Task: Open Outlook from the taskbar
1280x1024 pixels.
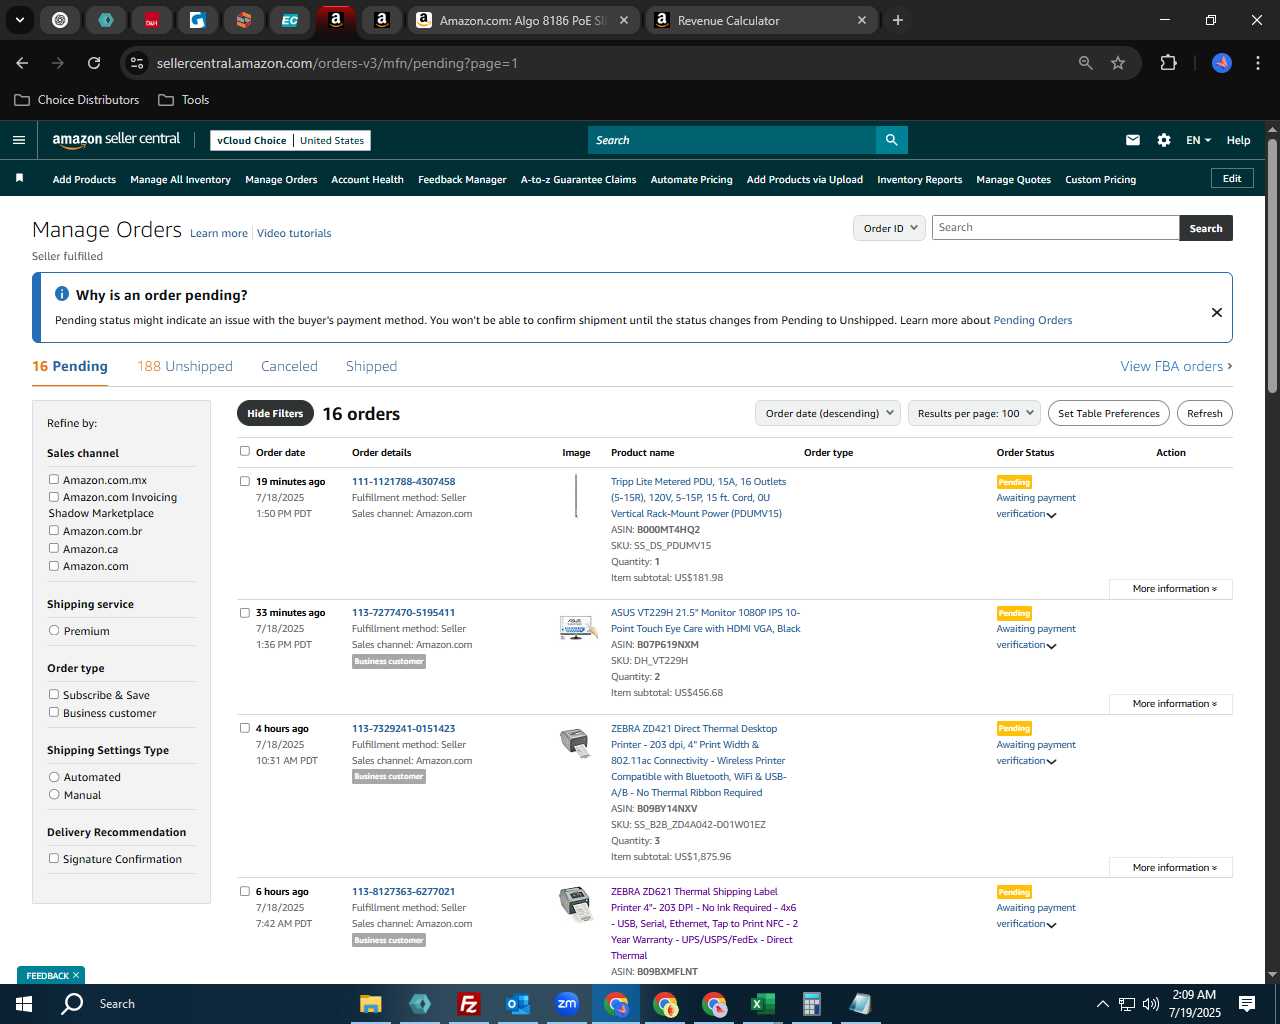Action: tap(517, 1004)
